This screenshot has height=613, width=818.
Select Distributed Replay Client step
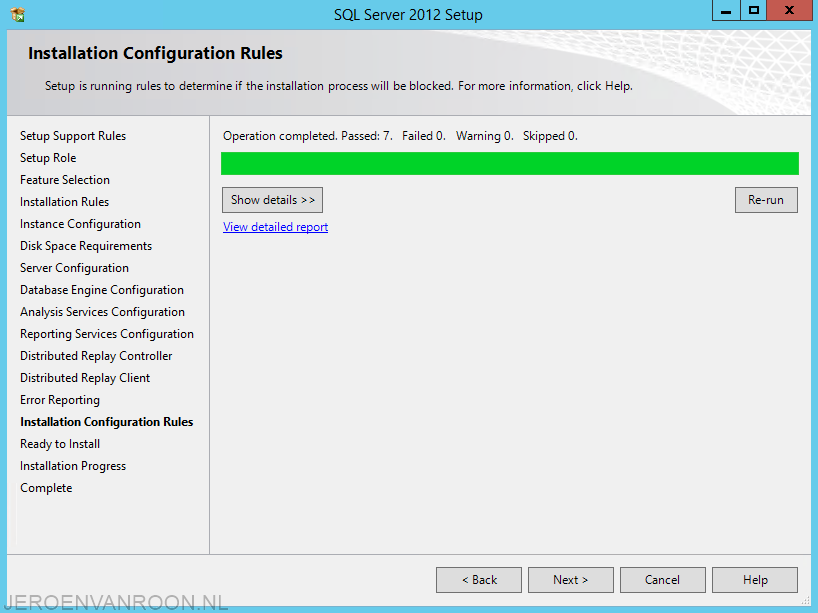(x=85, y=378)
